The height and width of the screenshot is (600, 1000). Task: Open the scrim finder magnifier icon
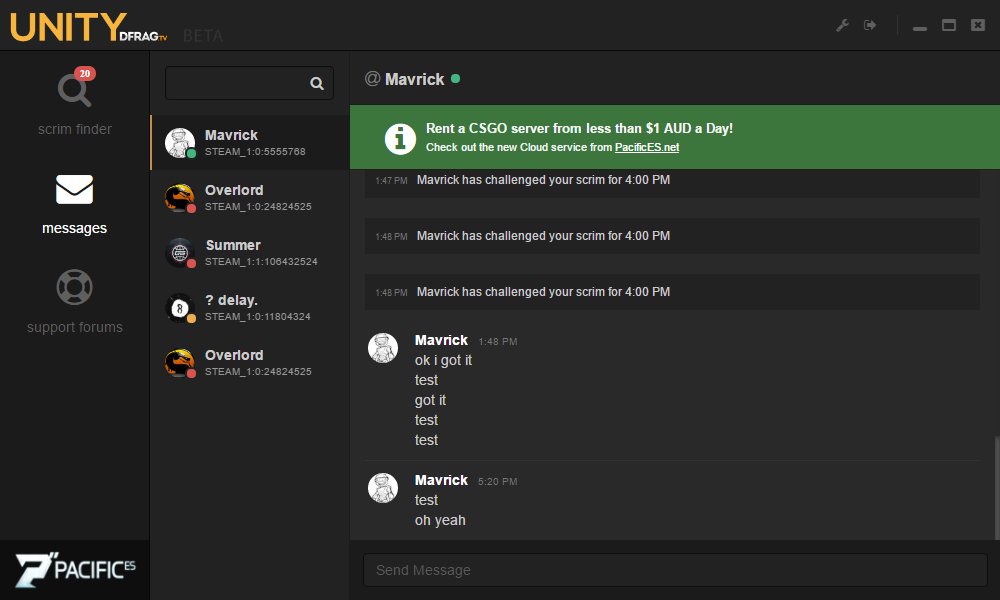click(x=73, y=91)
